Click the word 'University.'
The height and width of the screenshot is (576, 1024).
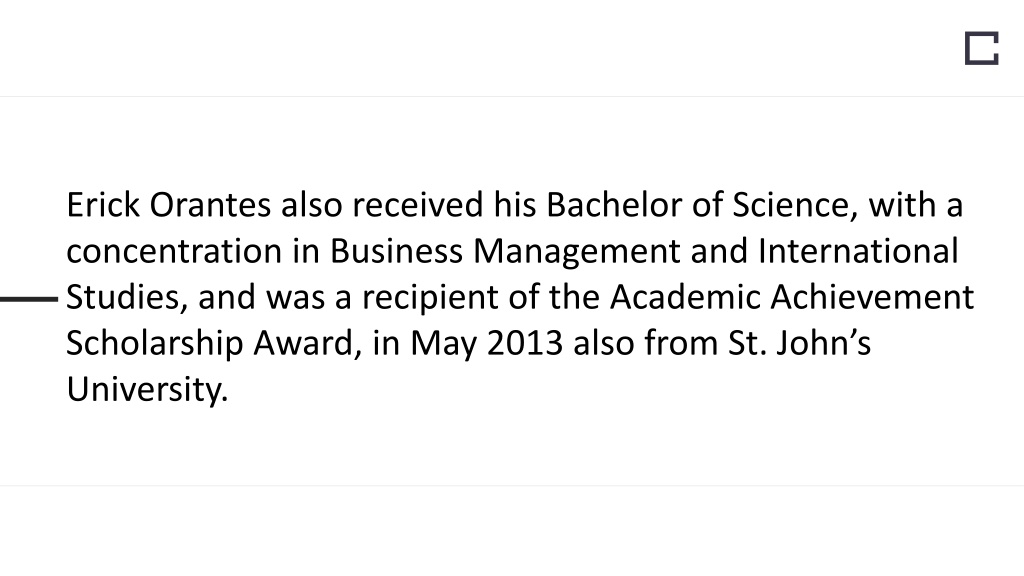point(148,390)
